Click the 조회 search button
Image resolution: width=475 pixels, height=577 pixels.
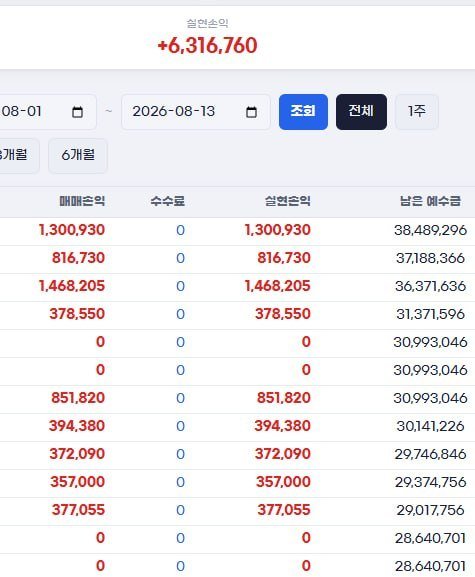point(303,111)
